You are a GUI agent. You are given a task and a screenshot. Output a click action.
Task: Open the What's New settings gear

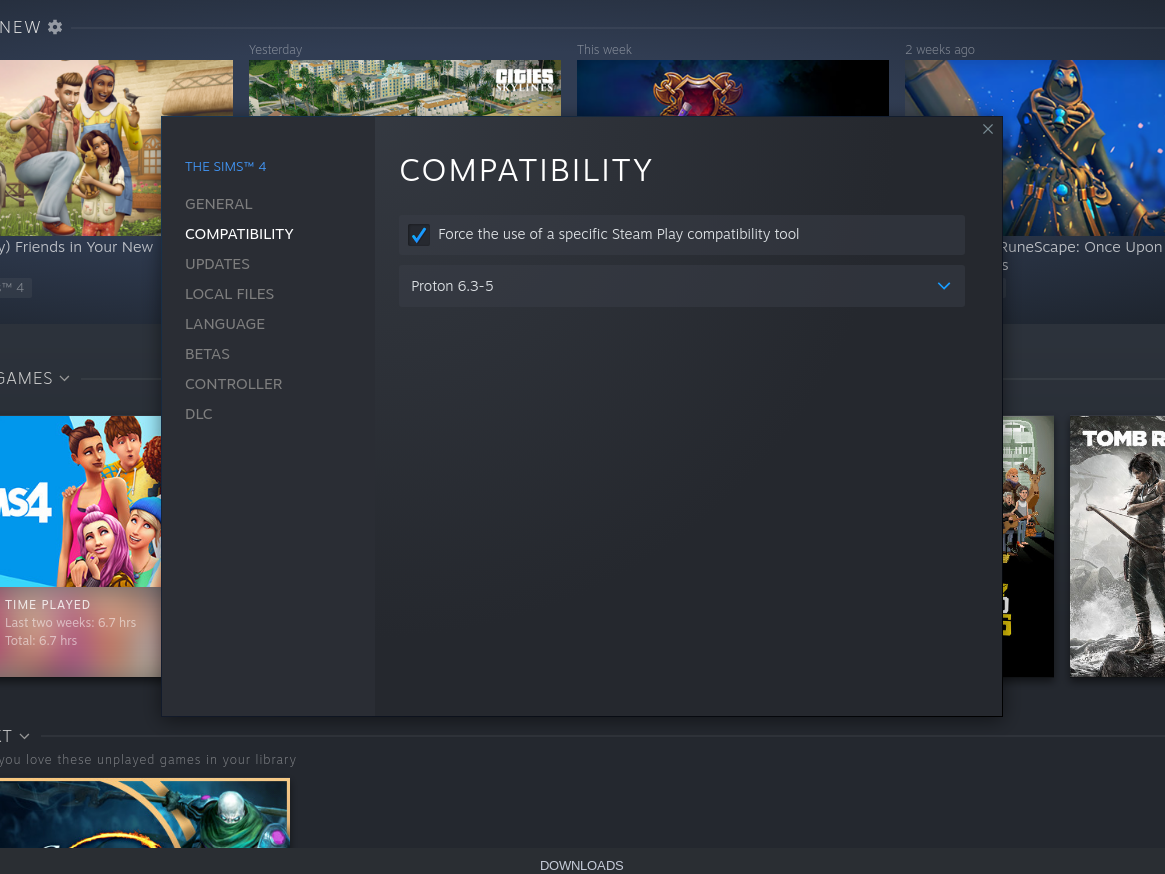point(55,27)
